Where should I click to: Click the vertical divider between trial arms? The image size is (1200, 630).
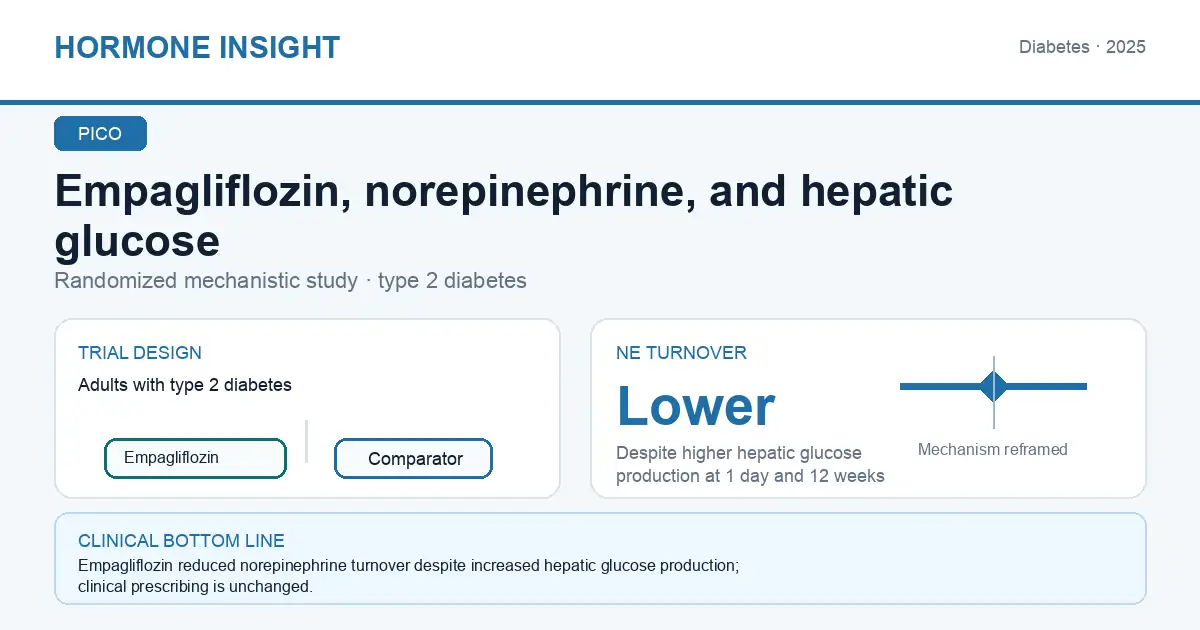[306, 441]
